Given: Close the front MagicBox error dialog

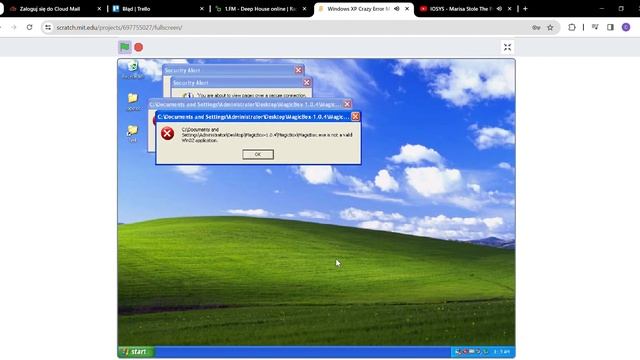Looking at the screenshot, I should pos(356,117).
